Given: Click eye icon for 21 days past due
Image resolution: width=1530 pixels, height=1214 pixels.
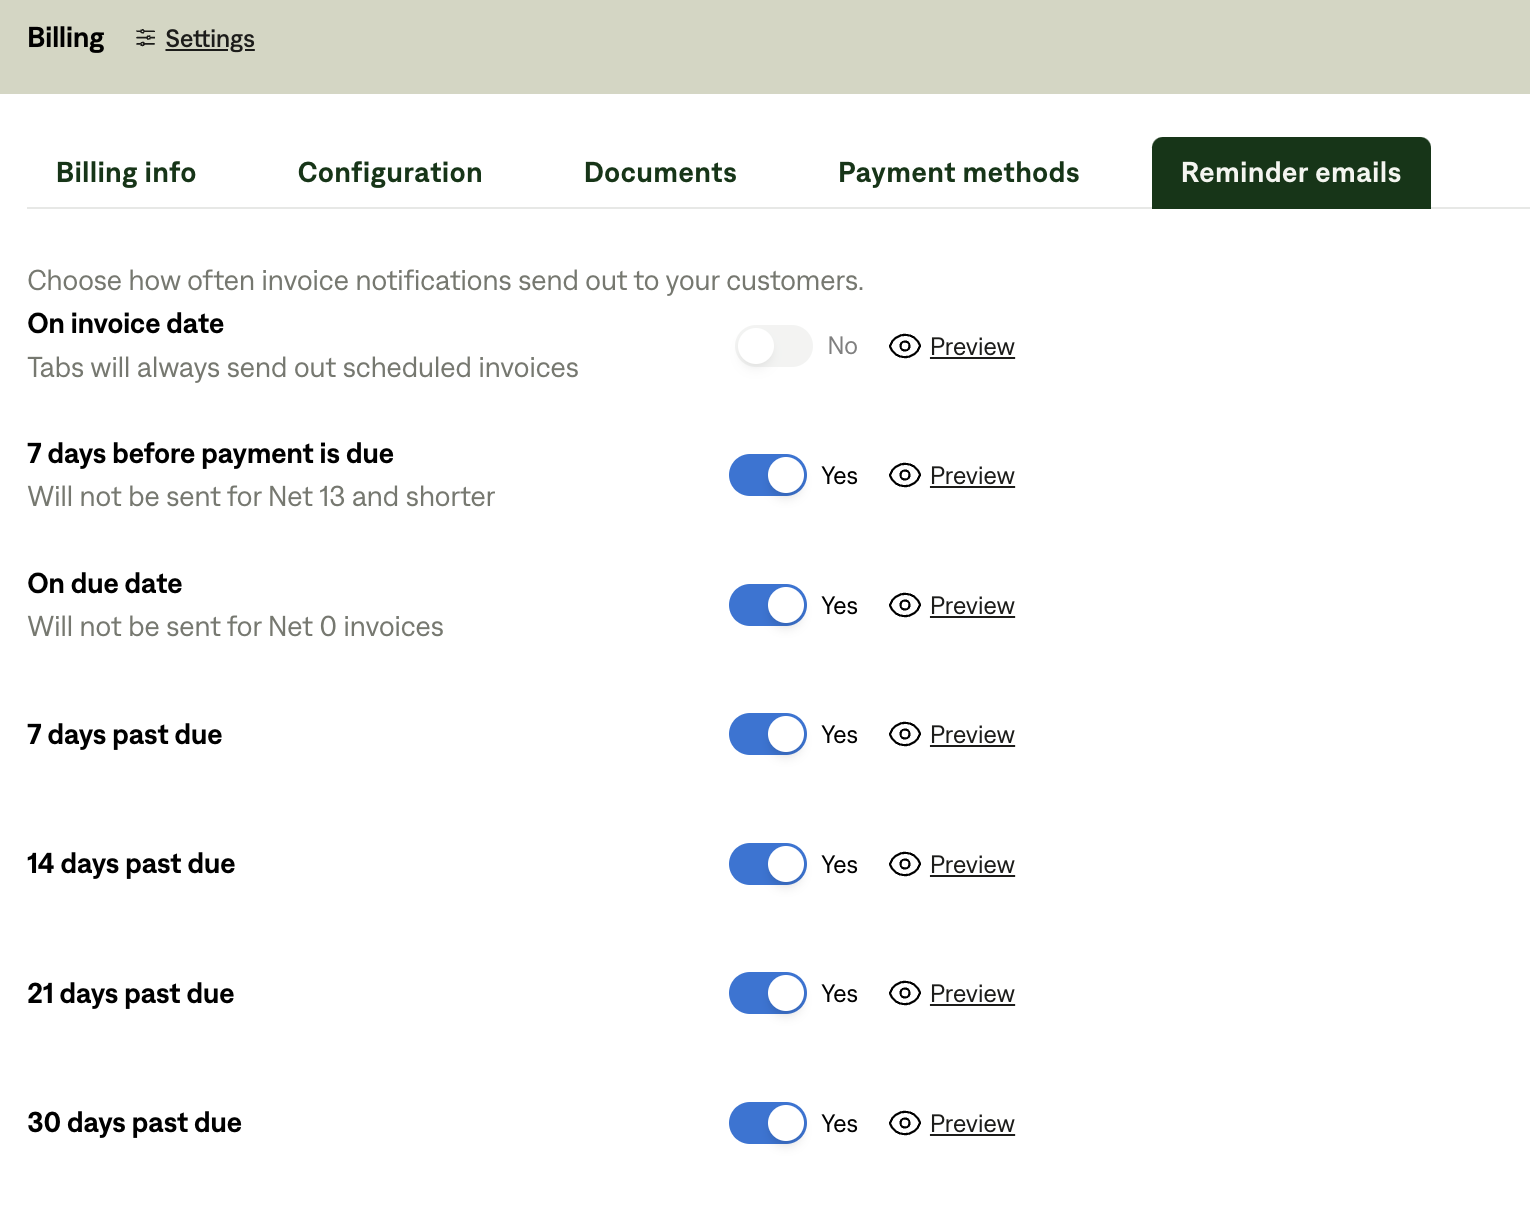Looking at the screenshot, I should (x=904, y=993).
